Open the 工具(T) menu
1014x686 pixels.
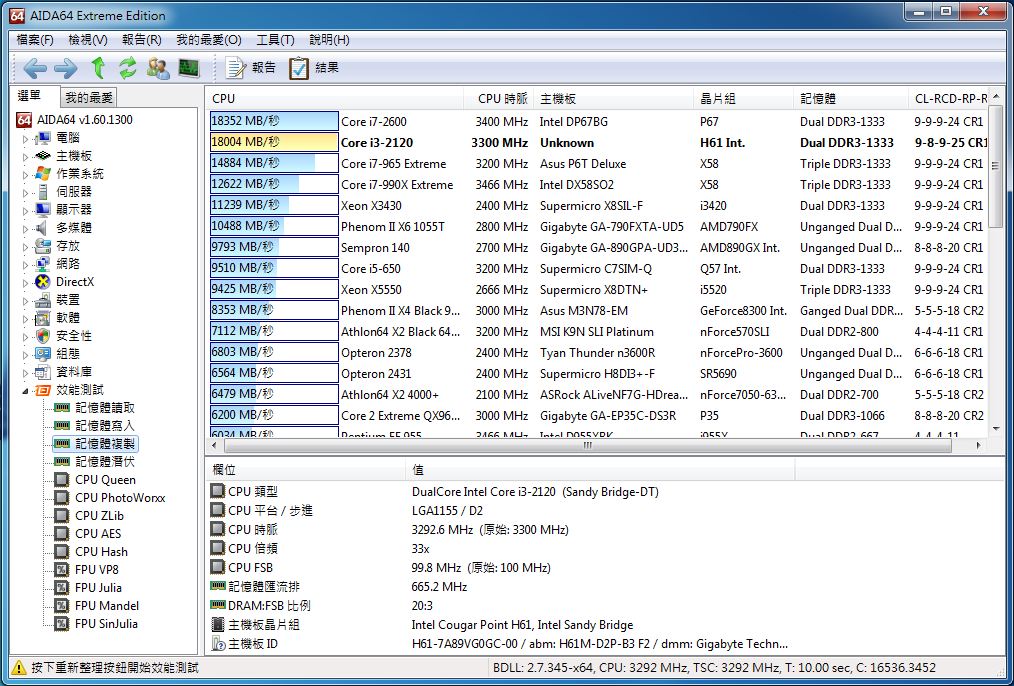275,40
